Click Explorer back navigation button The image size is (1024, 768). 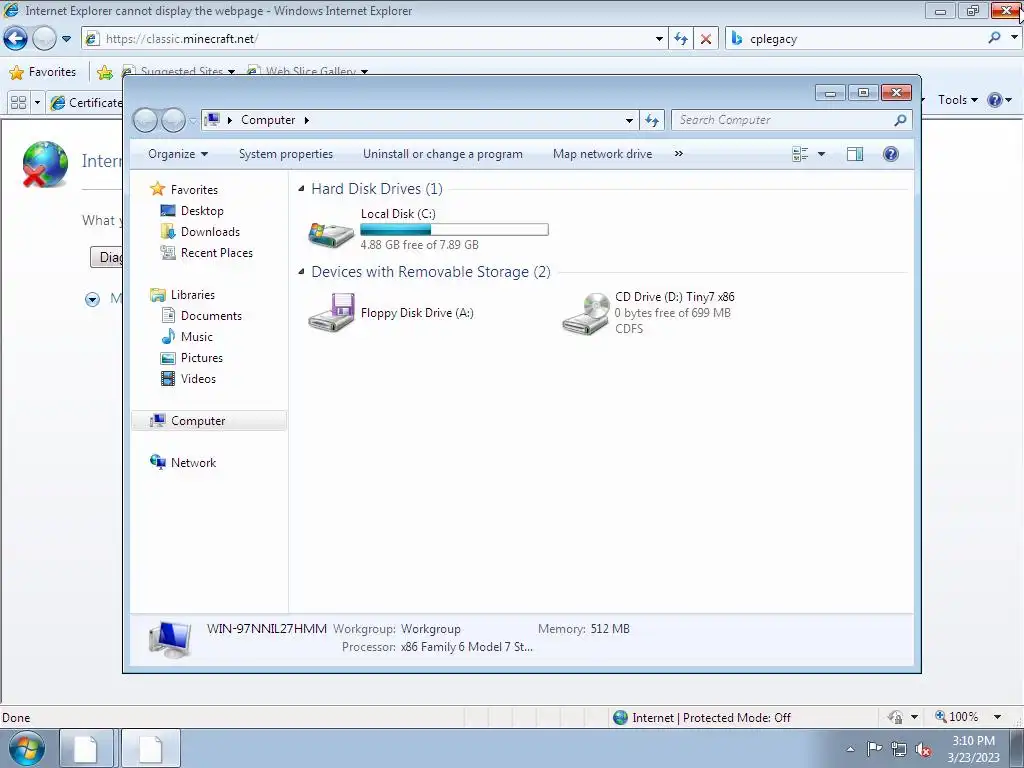(x=145, y=120)
